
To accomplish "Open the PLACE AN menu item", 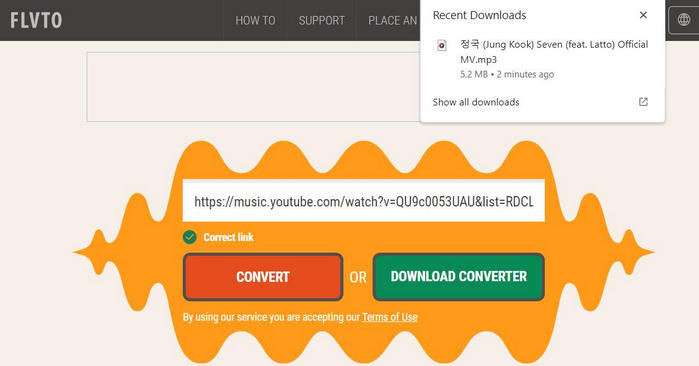I will [392, 21].
